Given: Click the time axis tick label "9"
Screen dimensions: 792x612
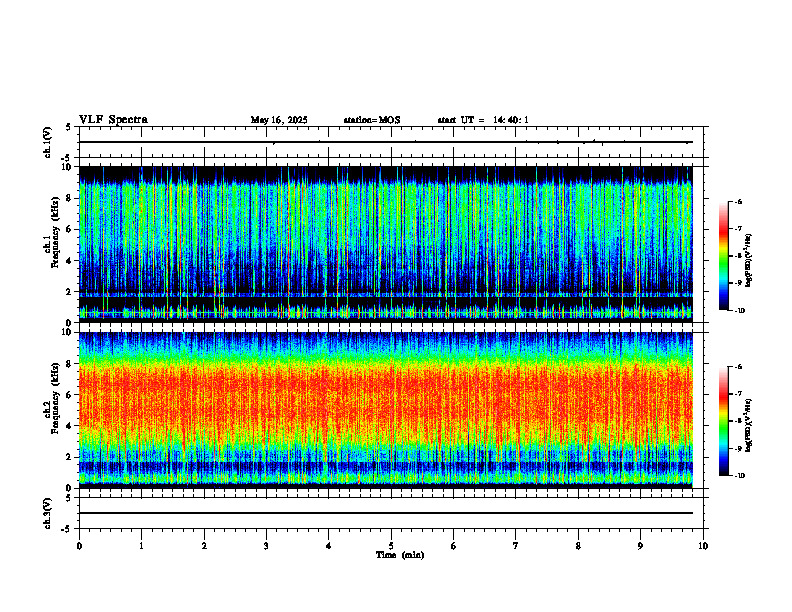Looking at the screenshot, I should pos(641,546).
